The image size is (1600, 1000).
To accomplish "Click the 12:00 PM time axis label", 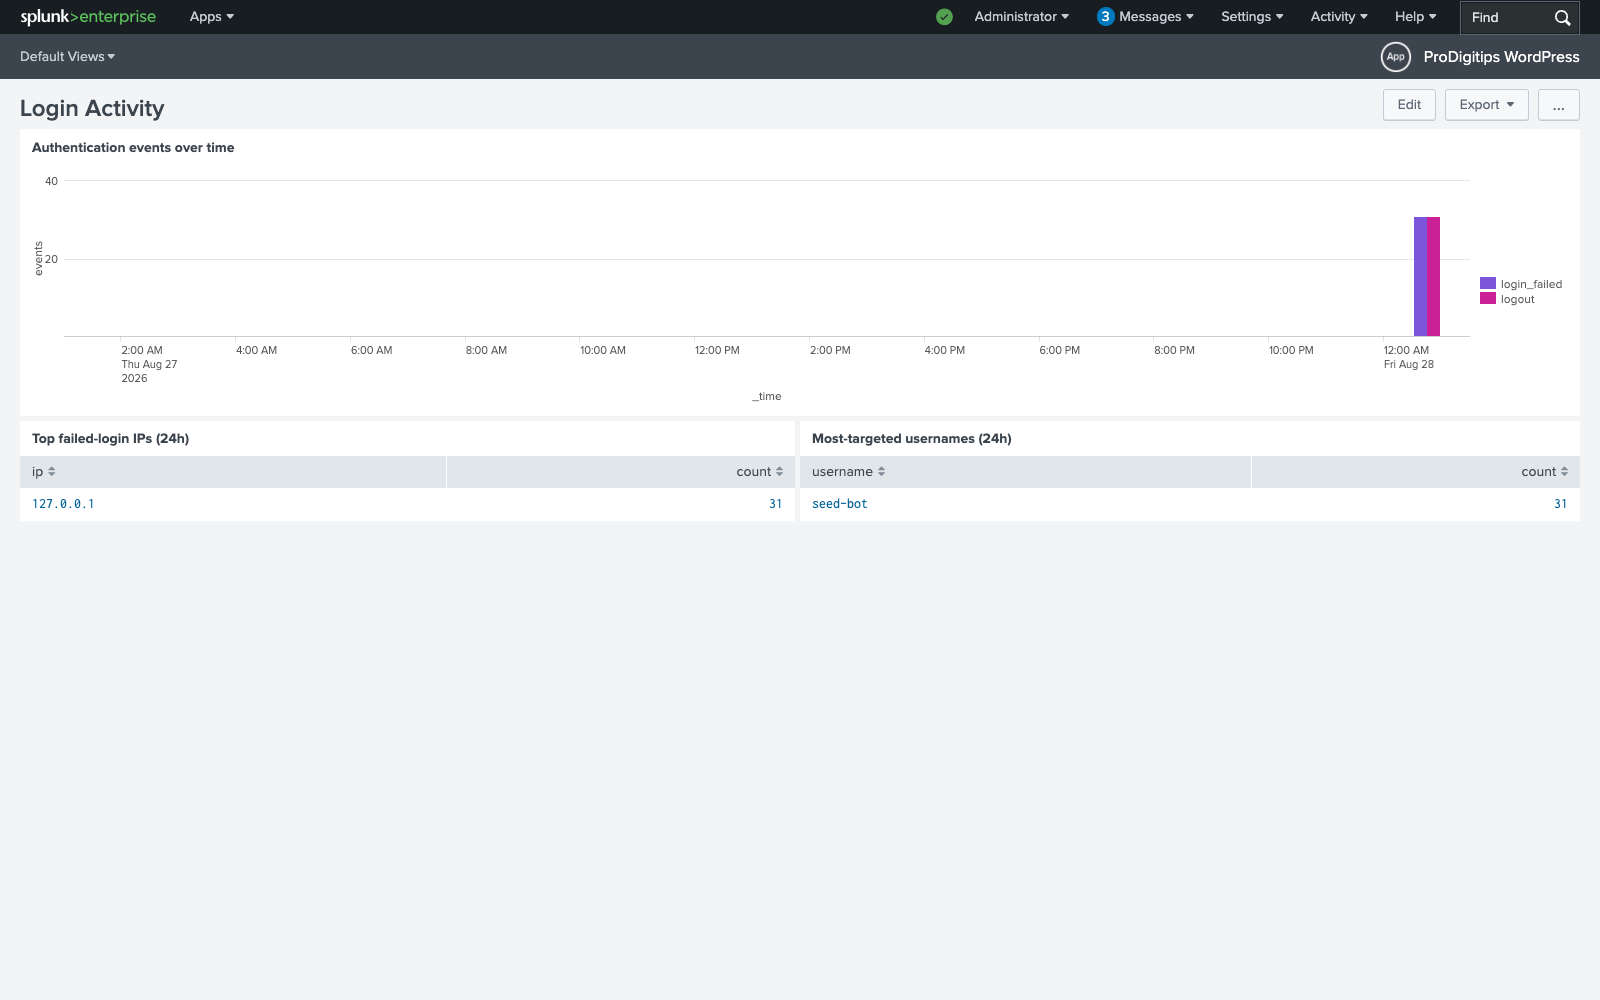I will 717,350.
